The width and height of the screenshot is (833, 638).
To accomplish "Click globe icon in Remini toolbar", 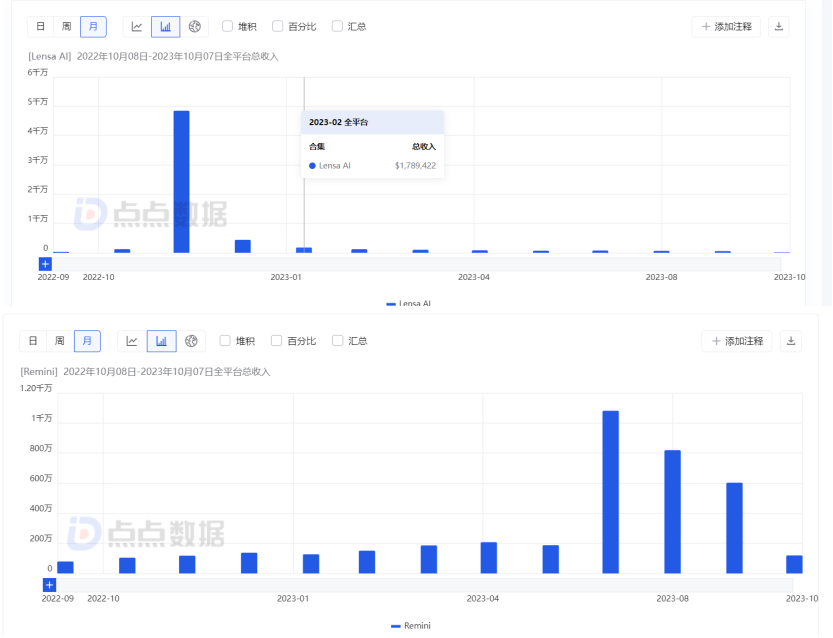I will pyautogui.click(x=191, y=341).
